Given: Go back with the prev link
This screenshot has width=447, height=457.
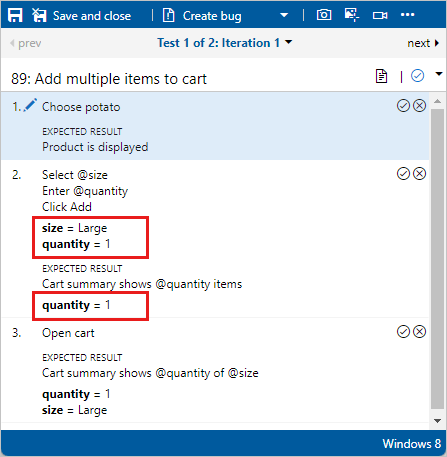Looking at the screenshot, I should (x=26, y=43).
